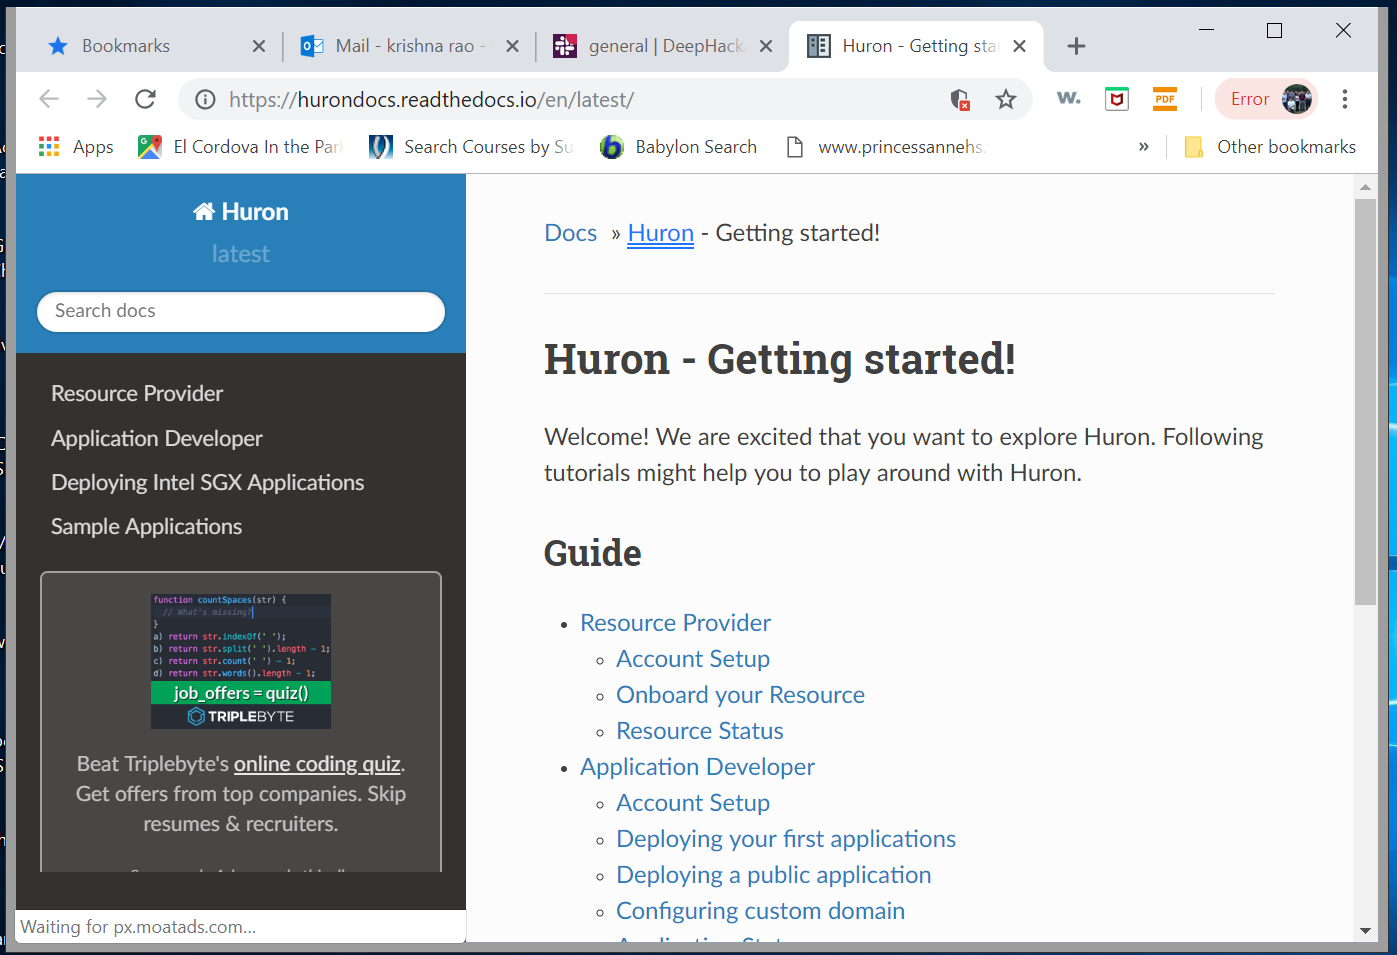Open Deploying a public application link
The height and width of the screenshot is (955, 1397).
(774, 875)
